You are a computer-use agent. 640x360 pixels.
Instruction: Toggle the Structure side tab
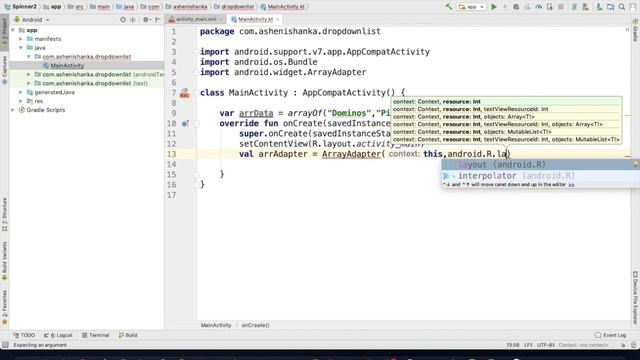[4, 214]
